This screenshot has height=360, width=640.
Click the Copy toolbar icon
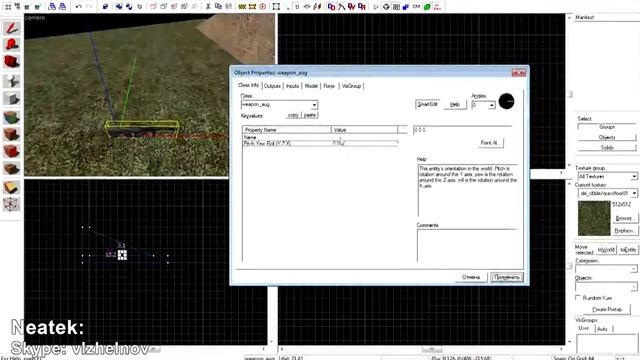point(218,7)
